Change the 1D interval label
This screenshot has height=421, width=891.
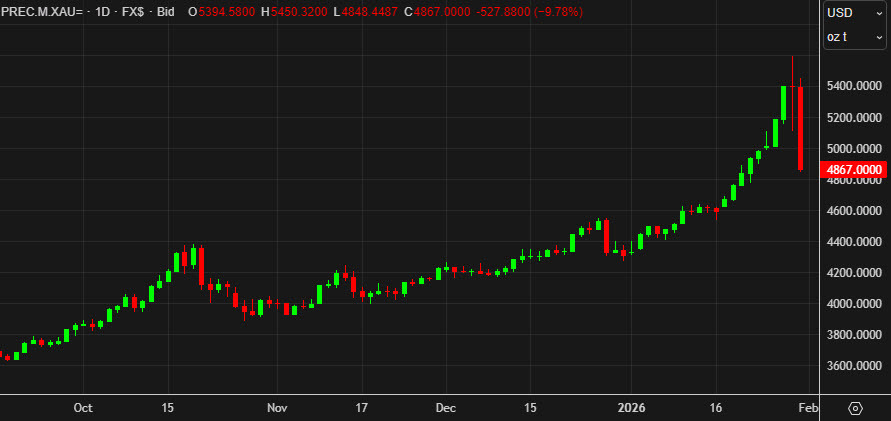(101, 12)
